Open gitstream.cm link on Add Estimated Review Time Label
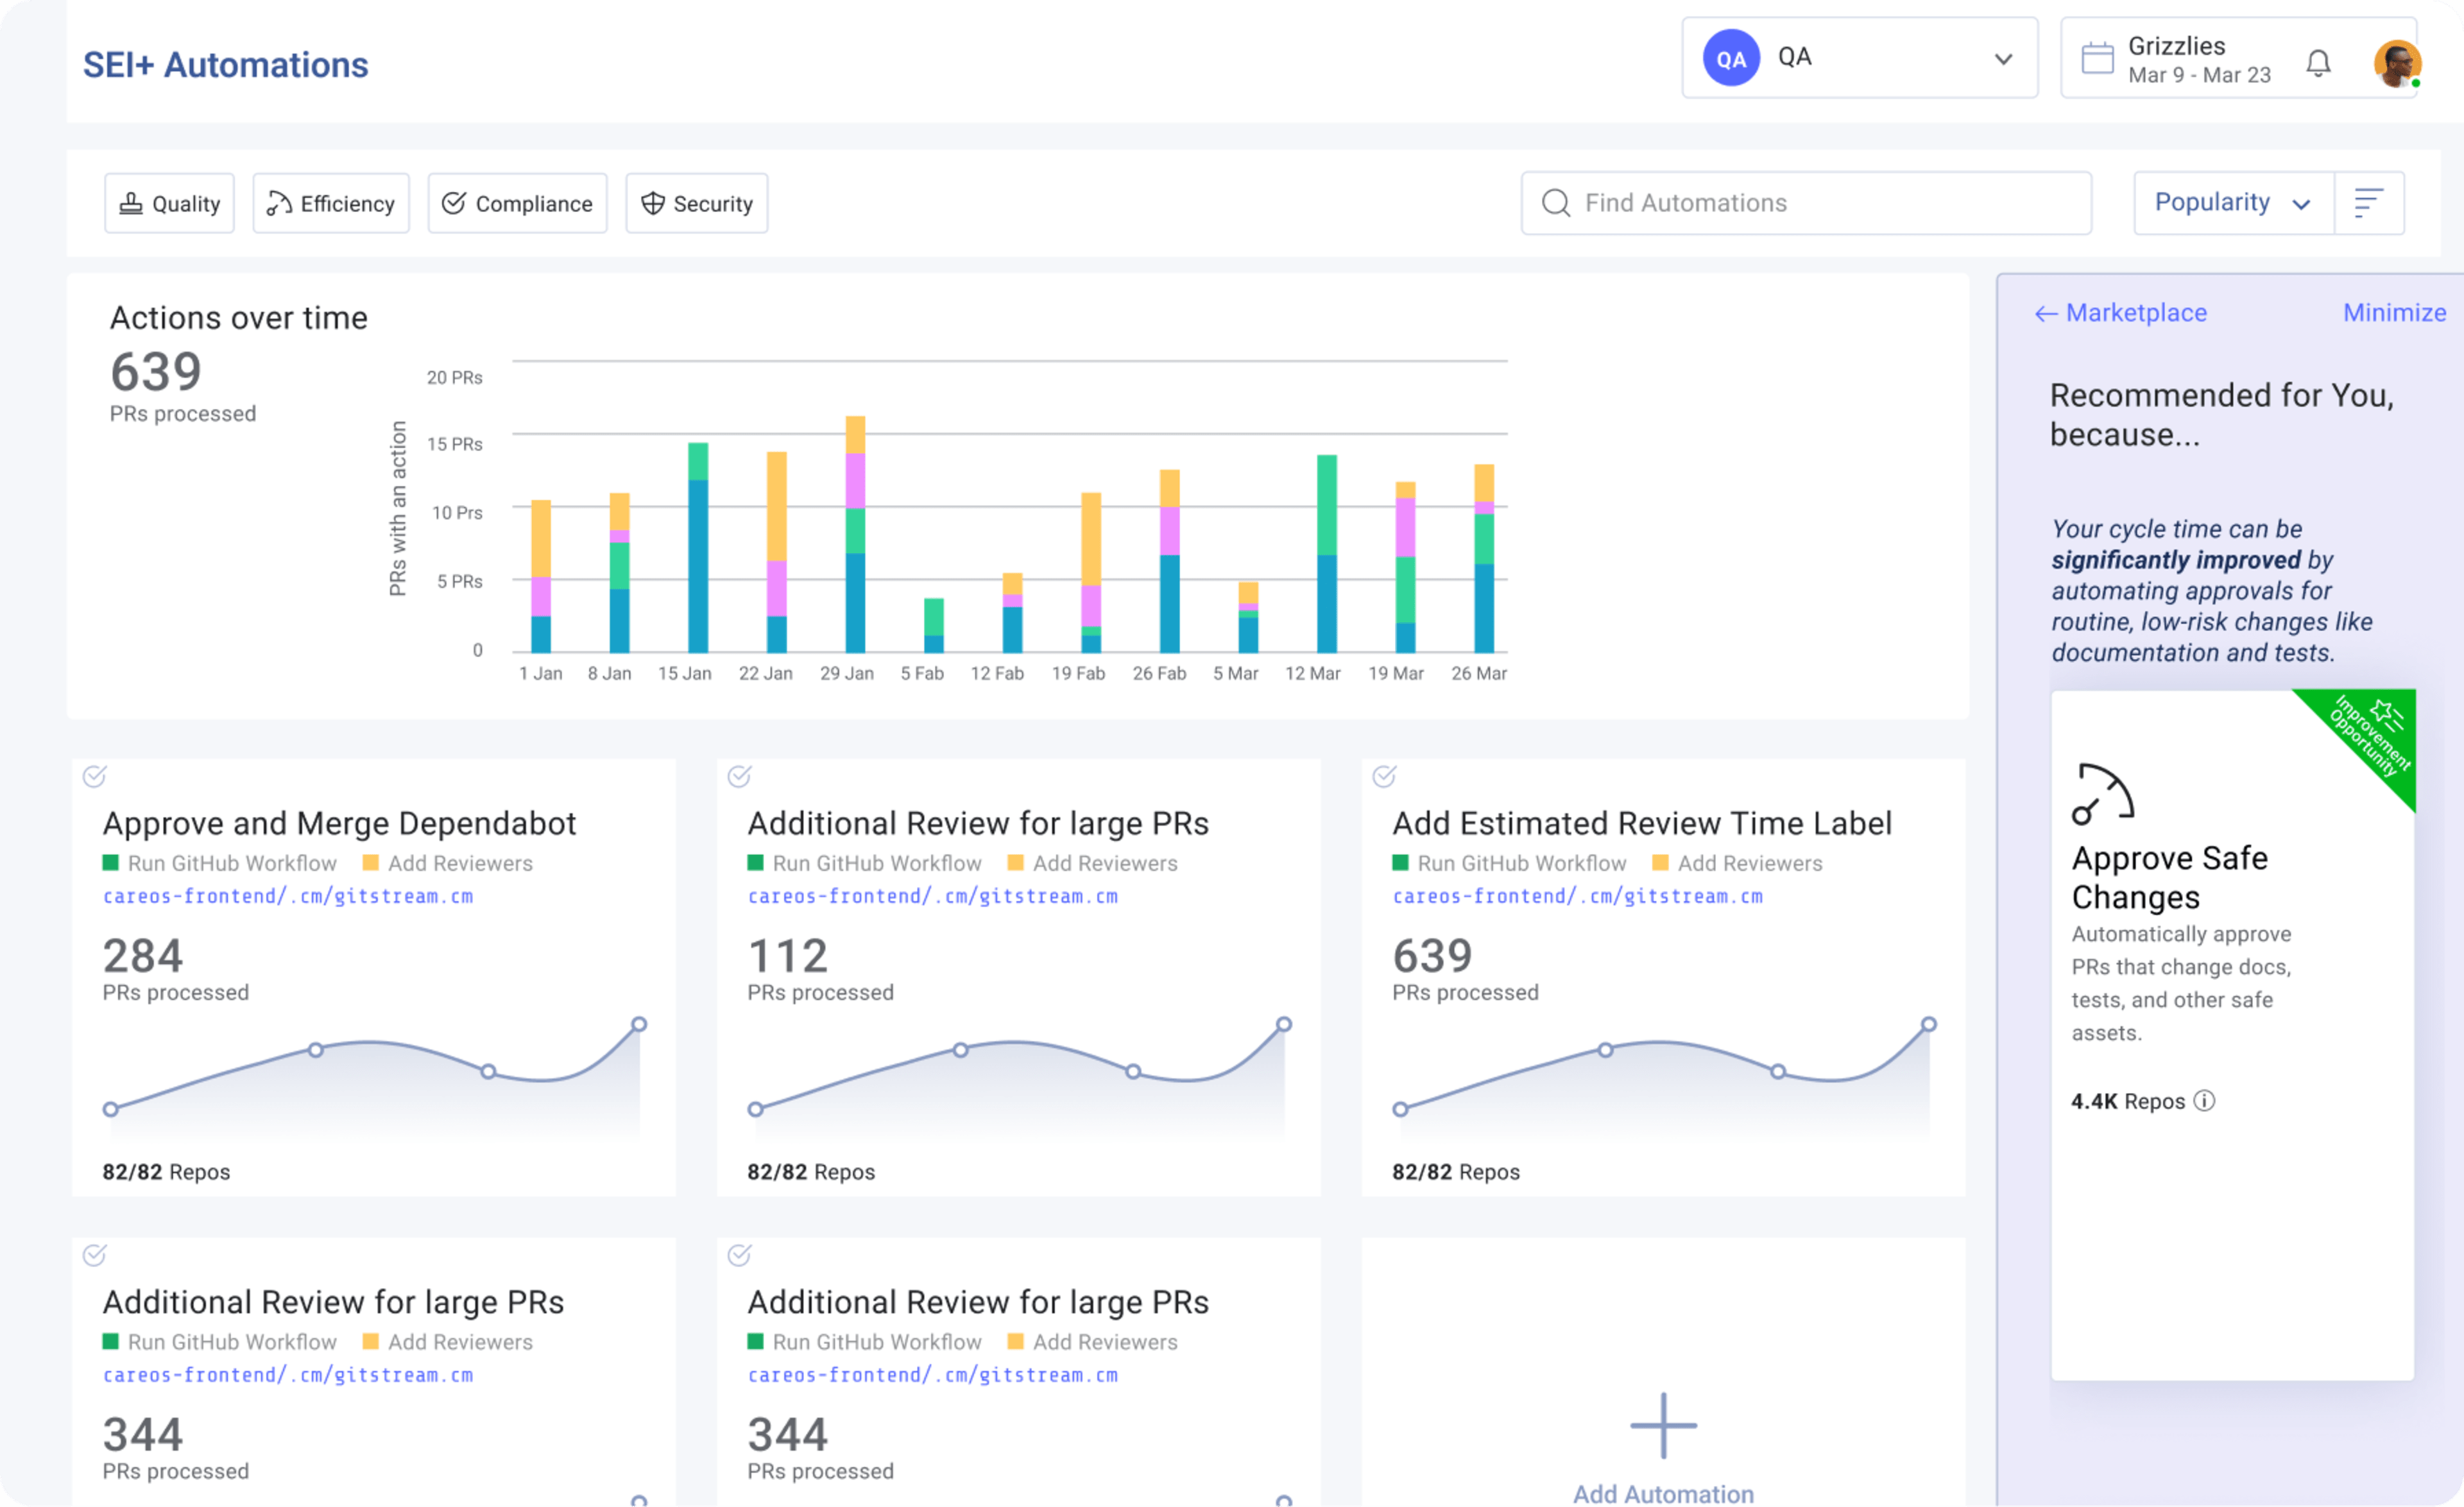2464x1507 pixels. pyautogui.click(x=1577, y=896)
